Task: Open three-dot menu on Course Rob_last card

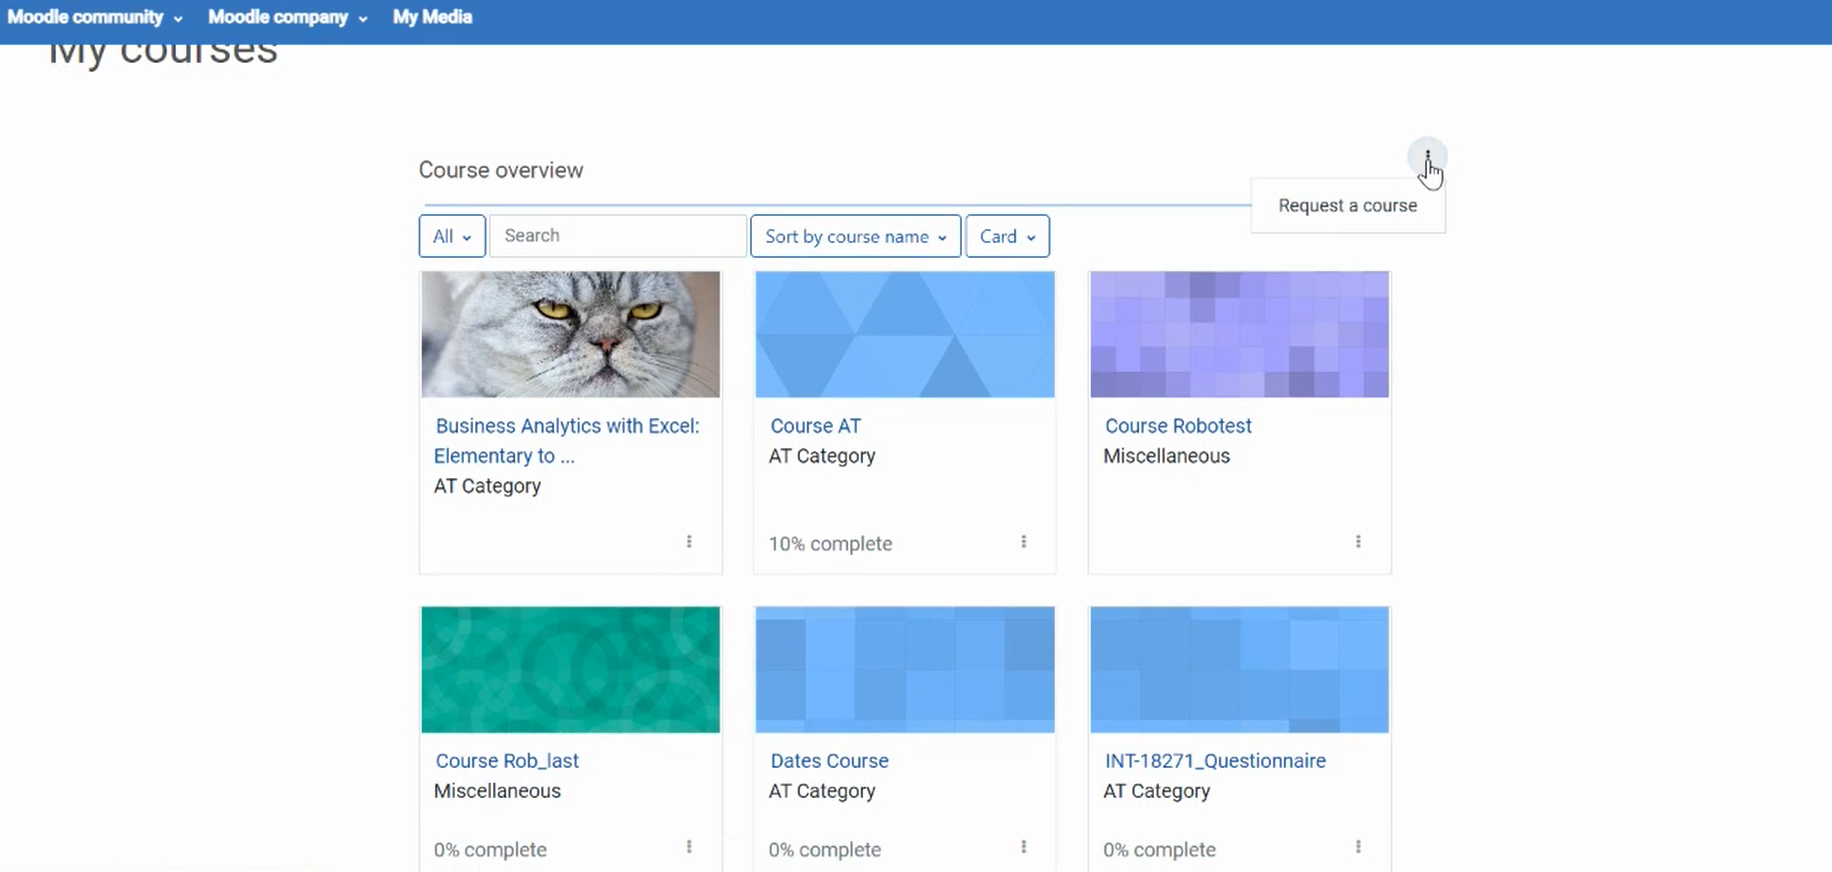Action: pyautogui.click(x=689, y=847)
